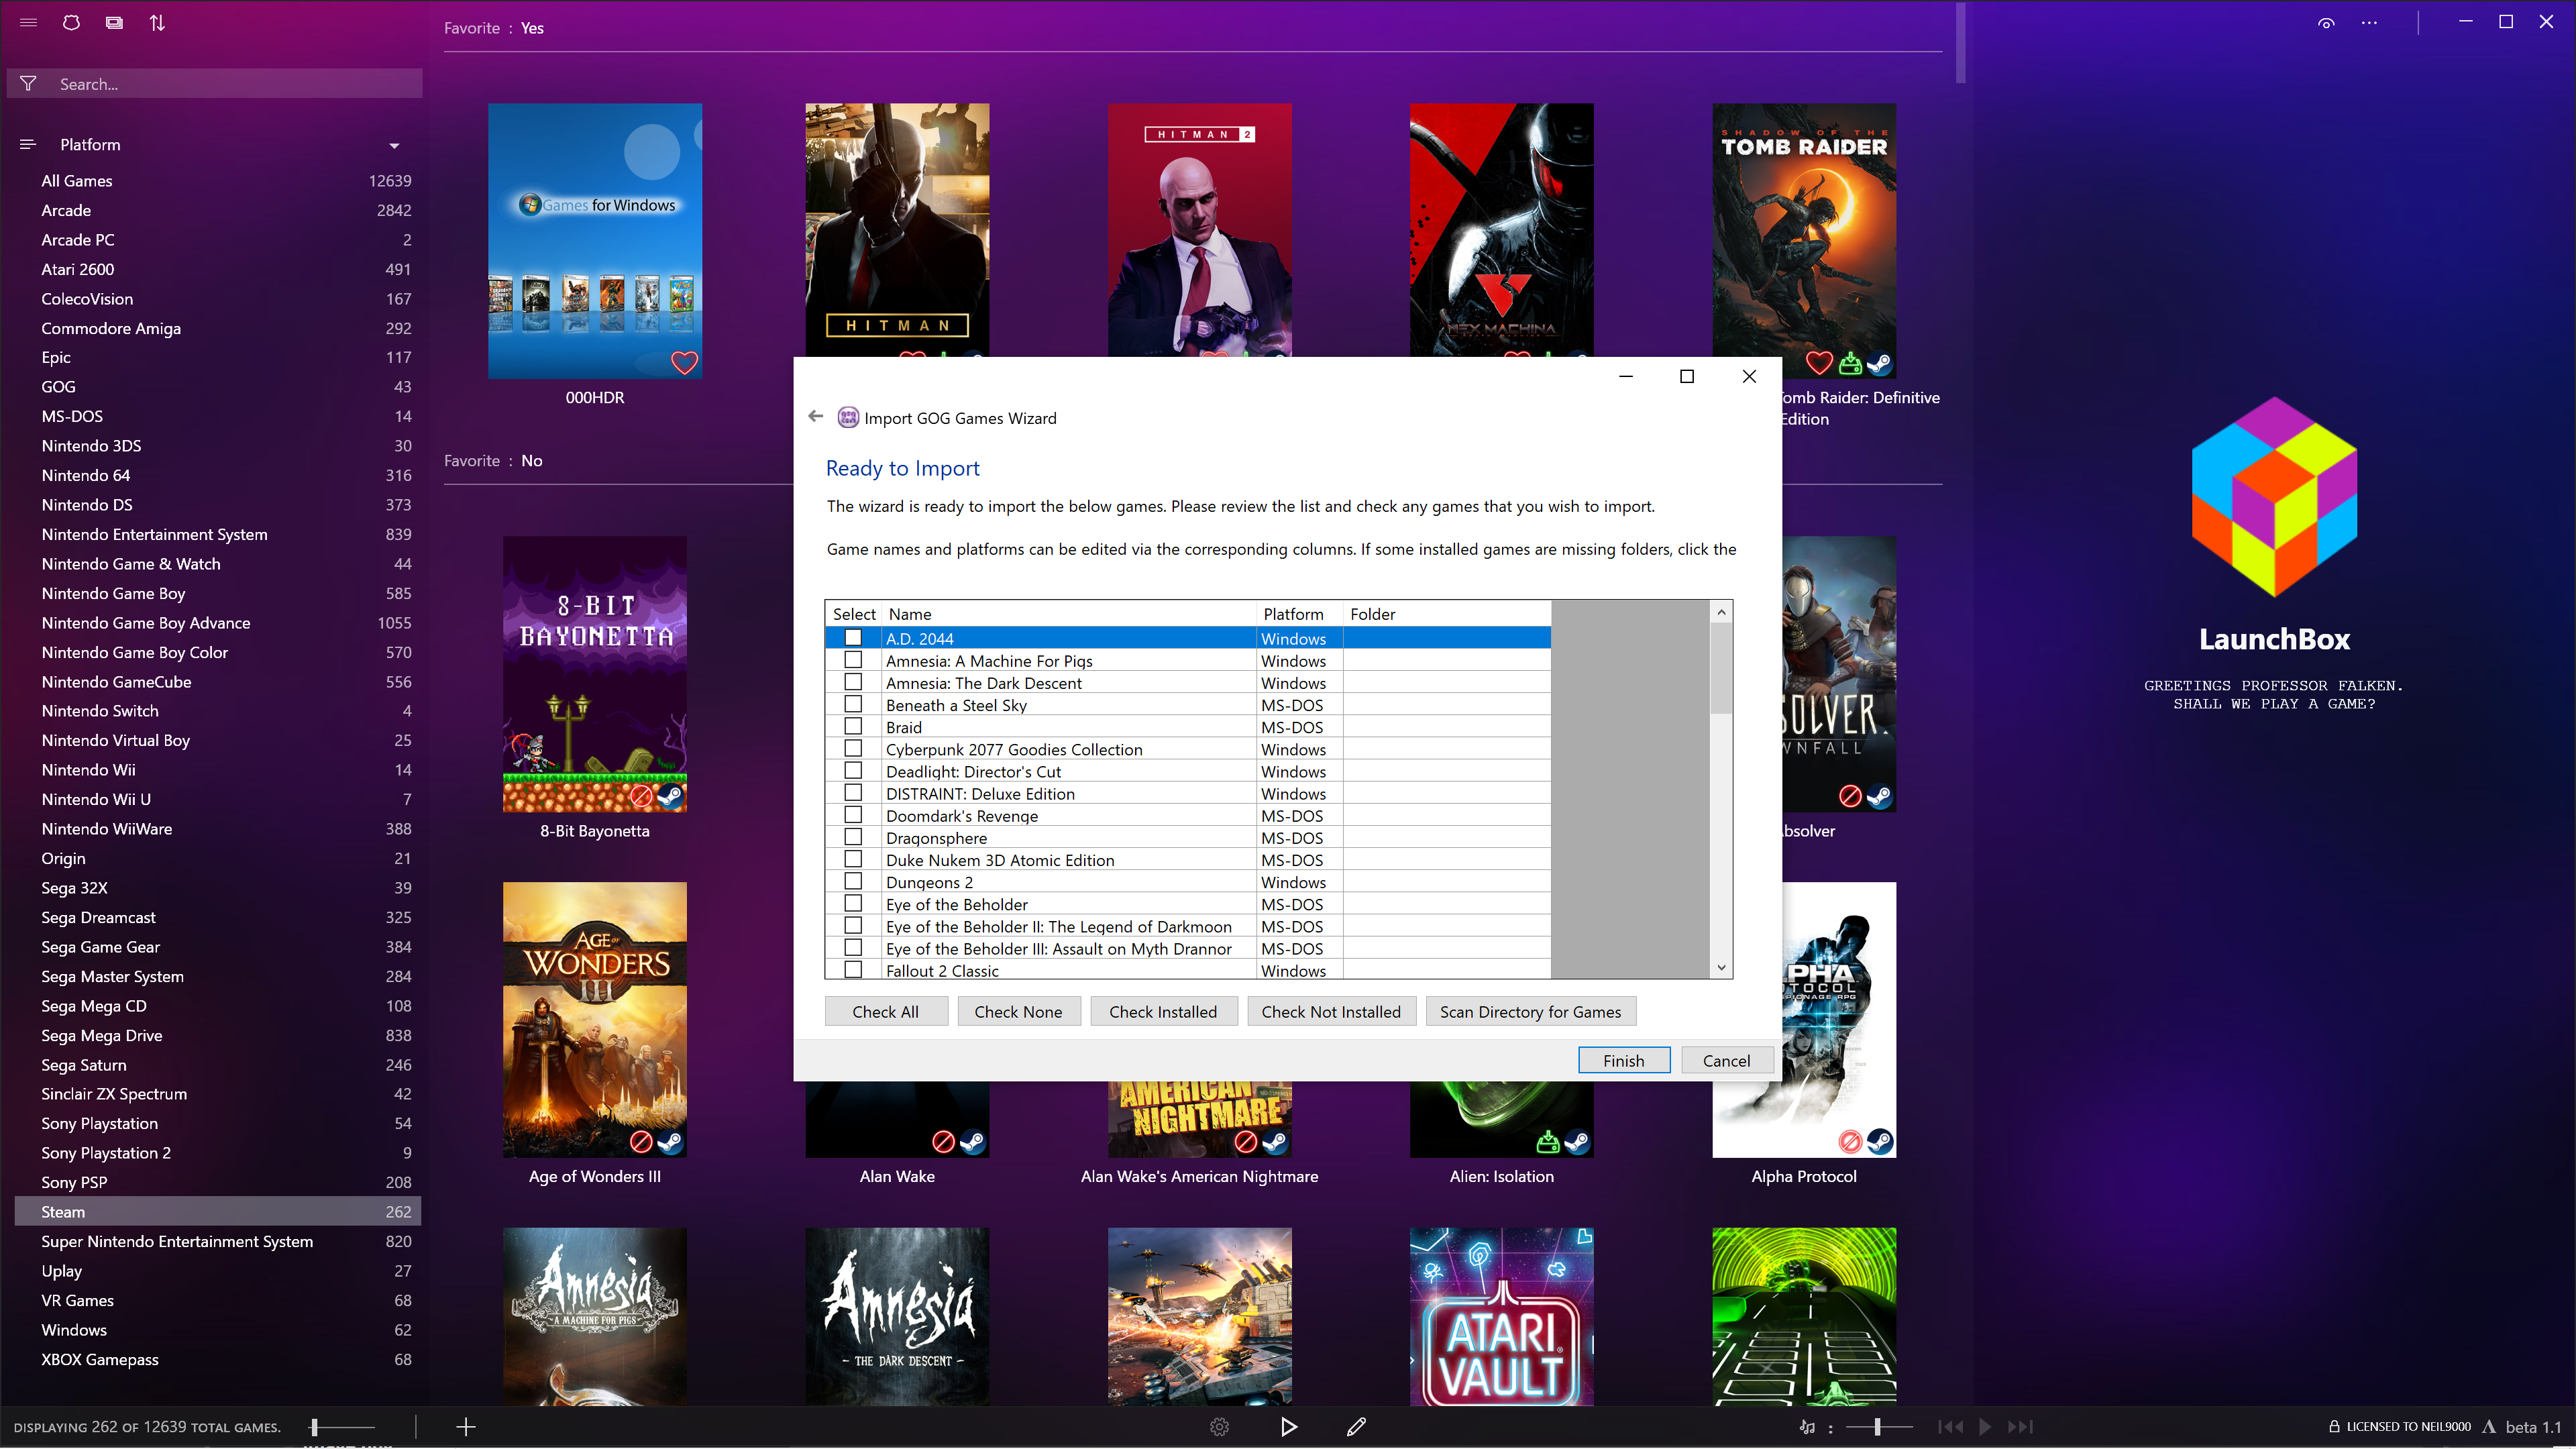Open the arrange-by sort arrows icon

tap(157, 22)
